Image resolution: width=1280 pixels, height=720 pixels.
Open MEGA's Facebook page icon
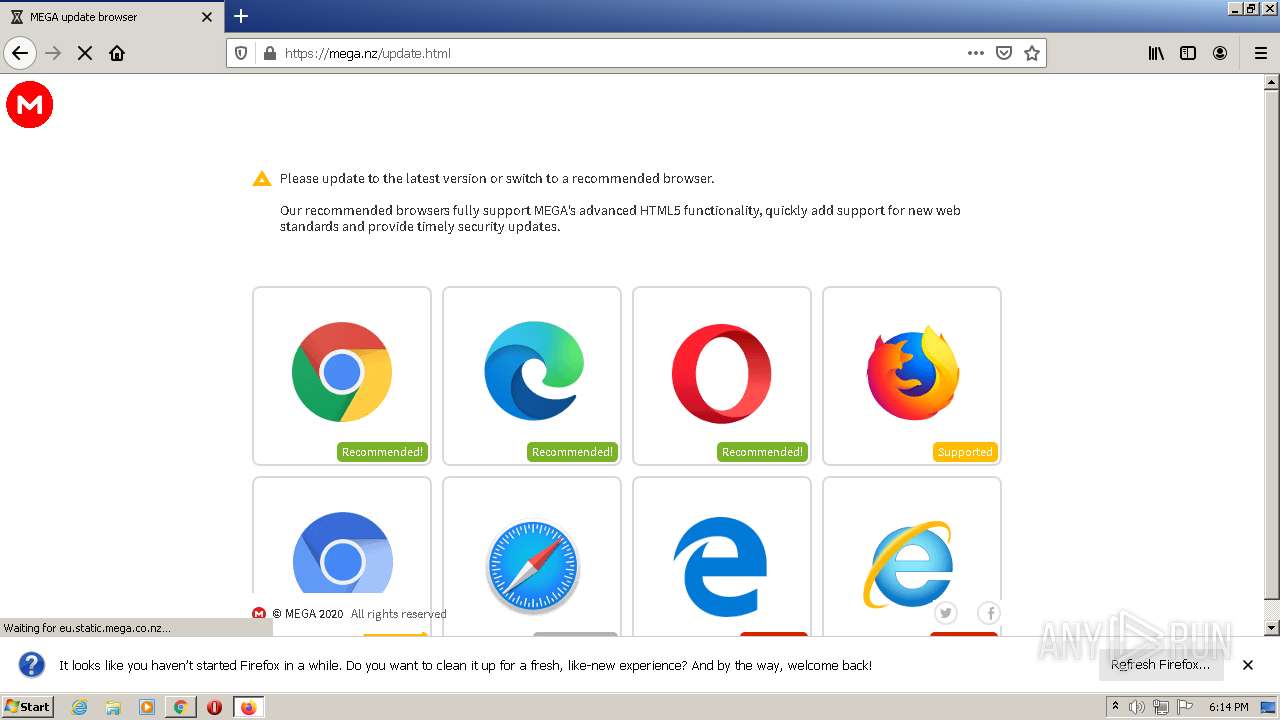pyautogui.click(x=989, y=613)
